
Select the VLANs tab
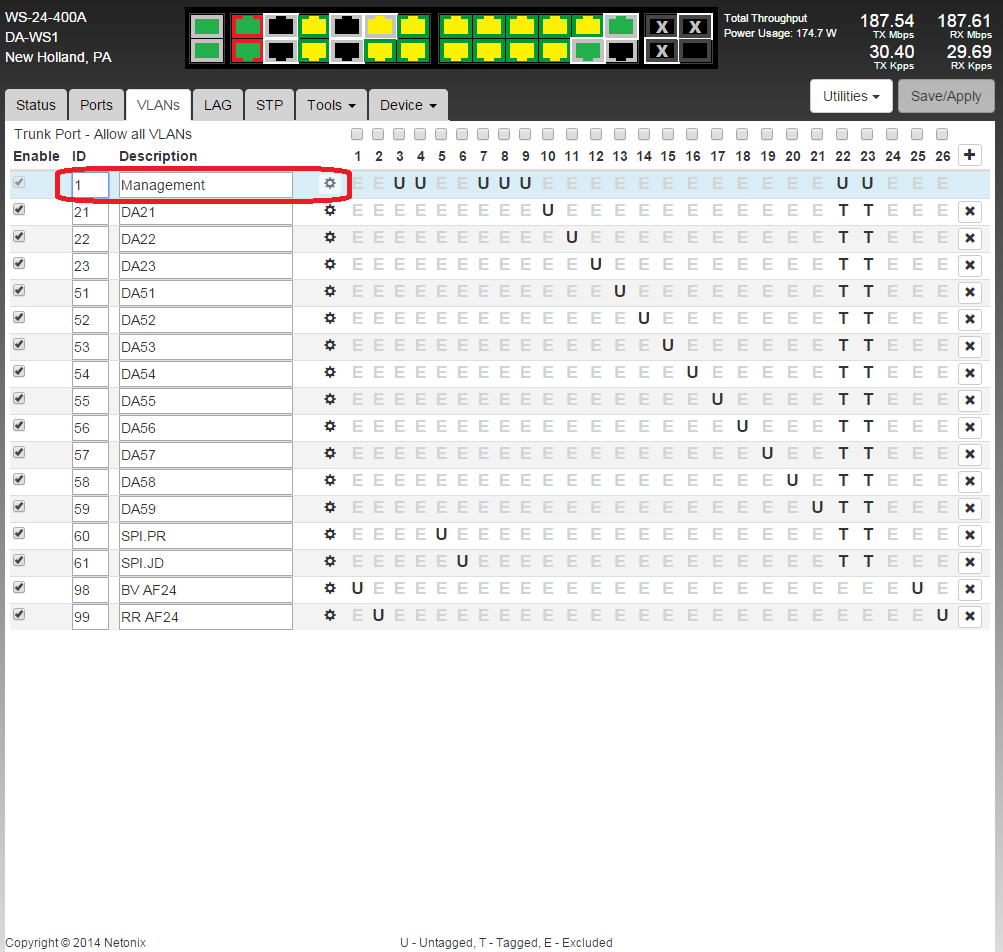(x=158, y=105)
